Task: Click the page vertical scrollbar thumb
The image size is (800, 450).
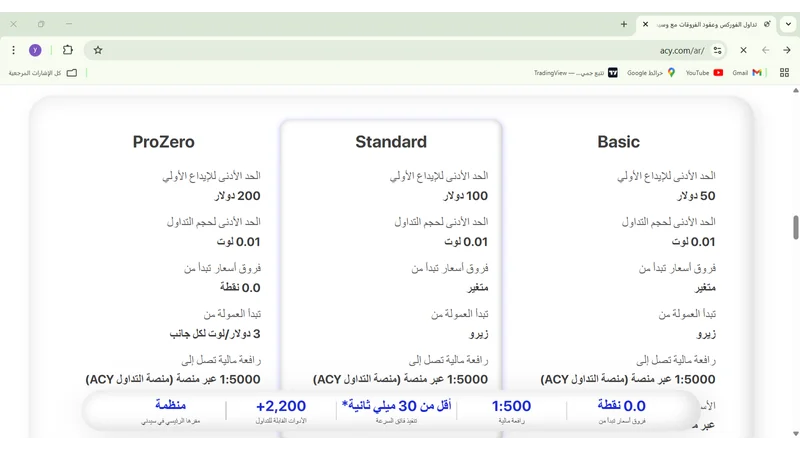Action: pyautogui.click(x=795, y=228)
